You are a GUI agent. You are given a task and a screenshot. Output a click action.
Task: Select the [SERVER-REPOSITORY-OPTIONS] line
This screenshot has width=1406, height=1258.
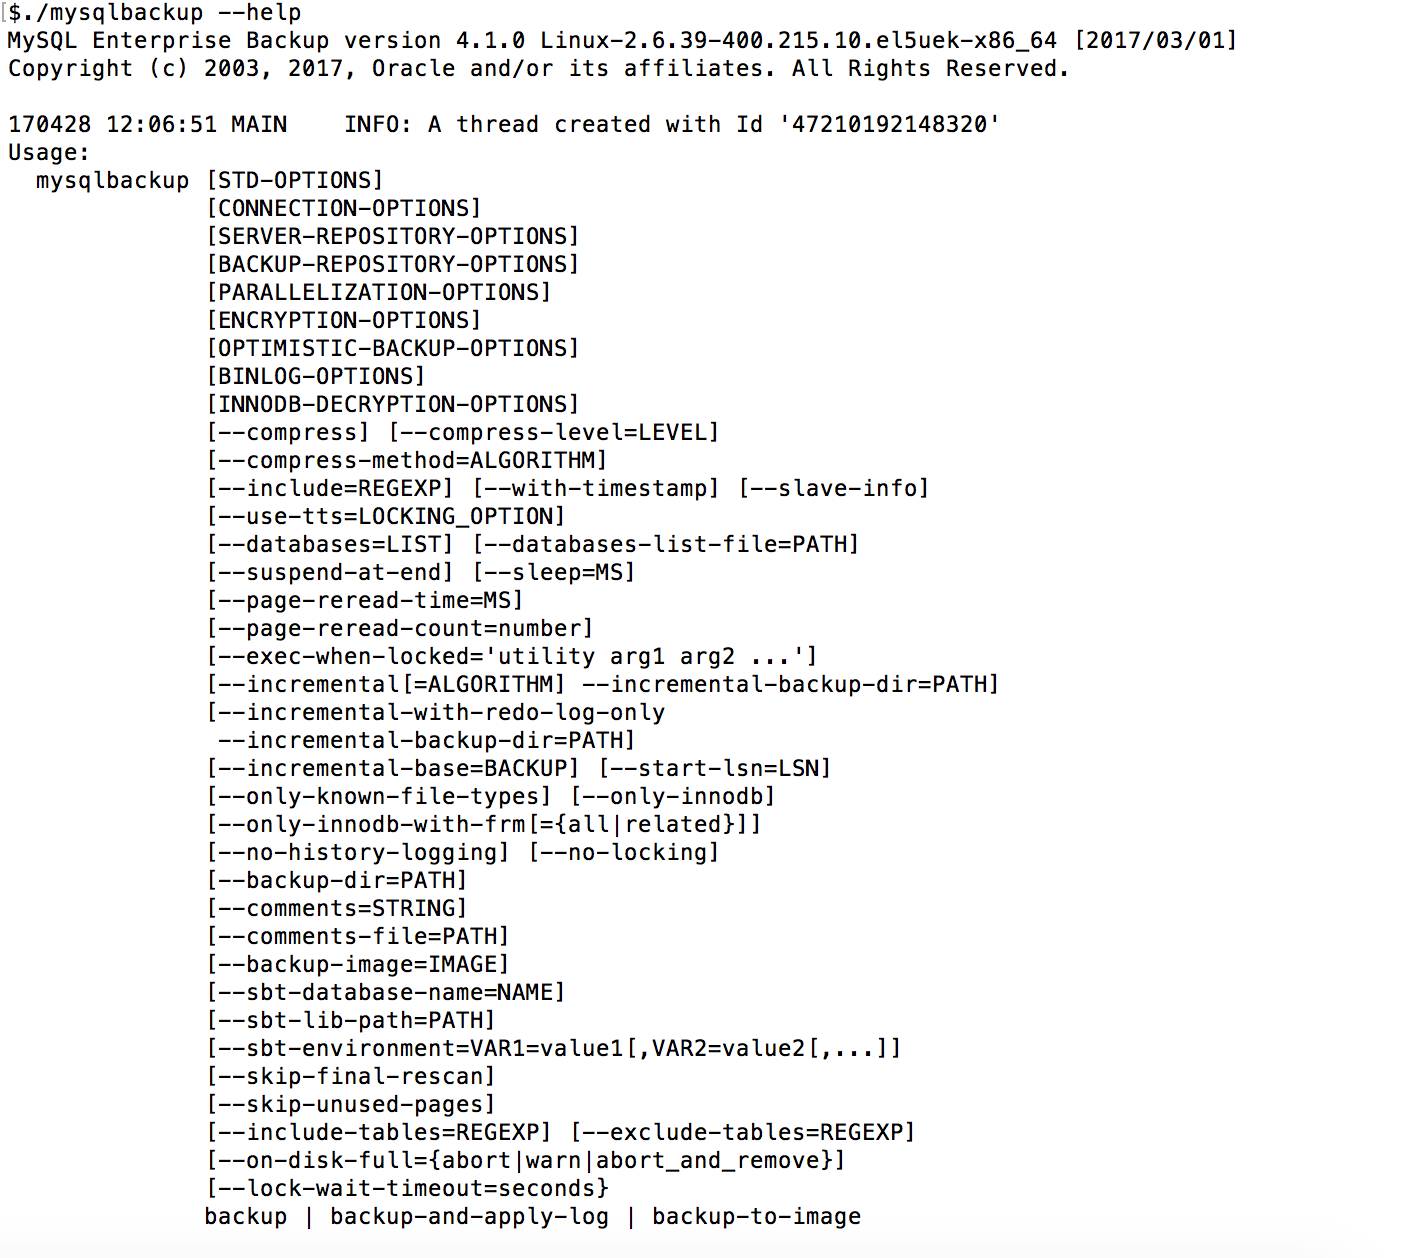point(393,237)
